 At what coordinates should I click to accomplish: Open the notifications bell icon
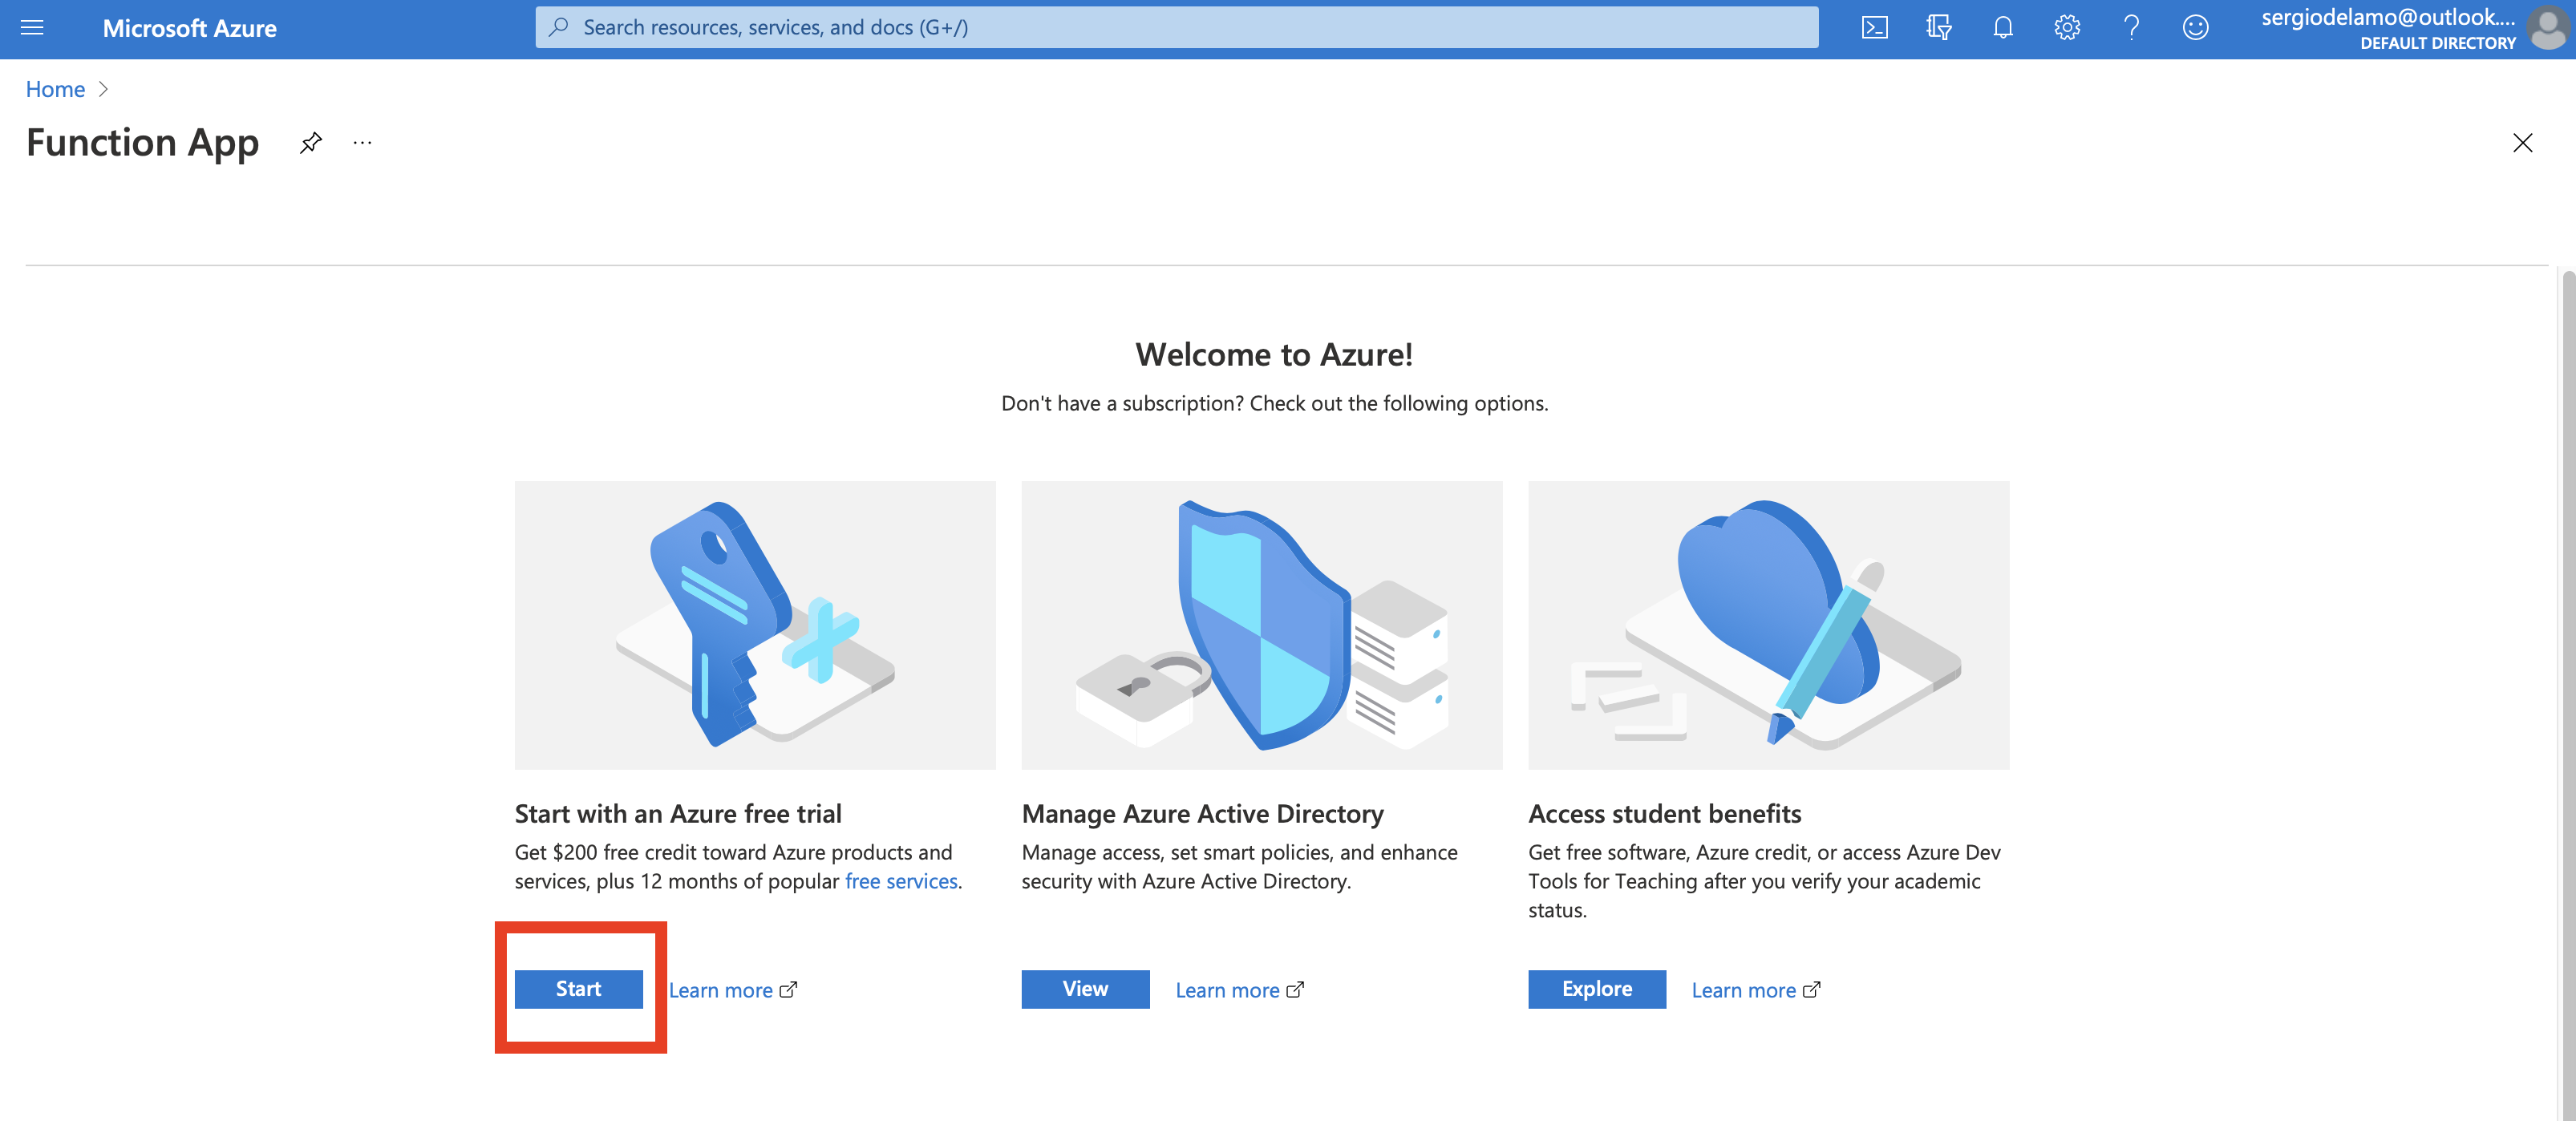point(2001,26)
